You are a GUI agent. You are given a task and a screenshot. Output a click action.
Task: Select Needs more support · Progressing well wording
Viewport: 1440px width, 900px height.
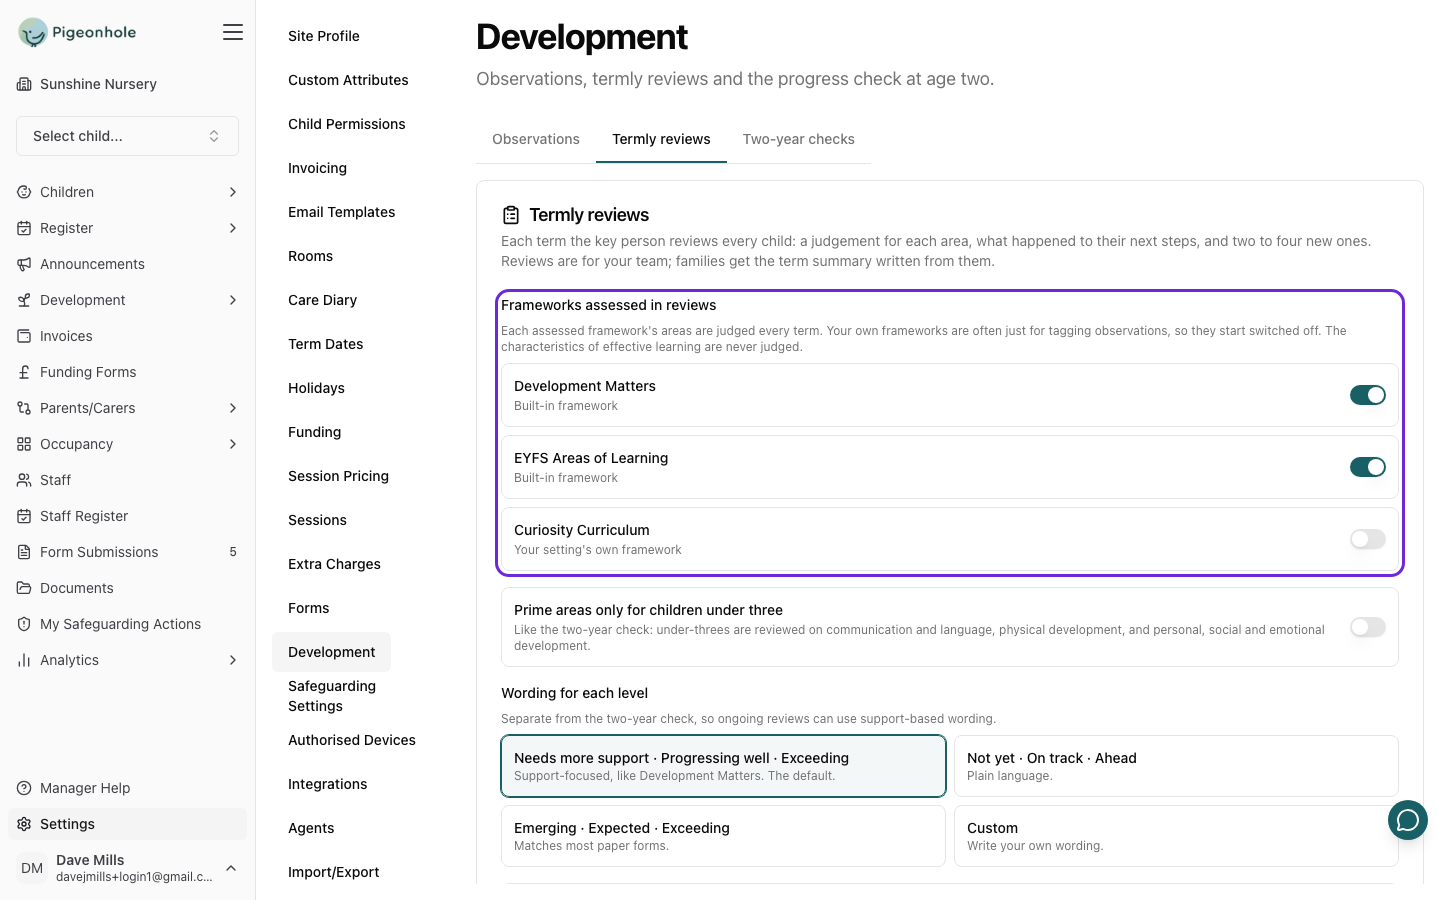[723, 766]
